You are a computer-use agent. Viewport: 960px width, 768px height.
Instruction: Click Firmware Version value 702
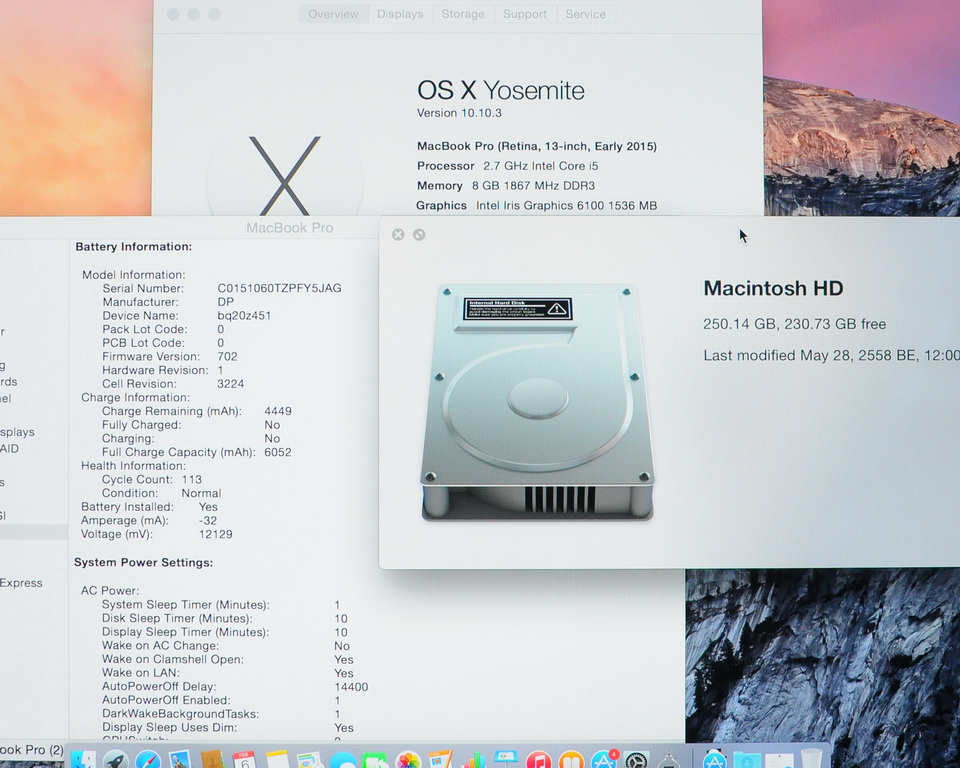click(227, 356)
